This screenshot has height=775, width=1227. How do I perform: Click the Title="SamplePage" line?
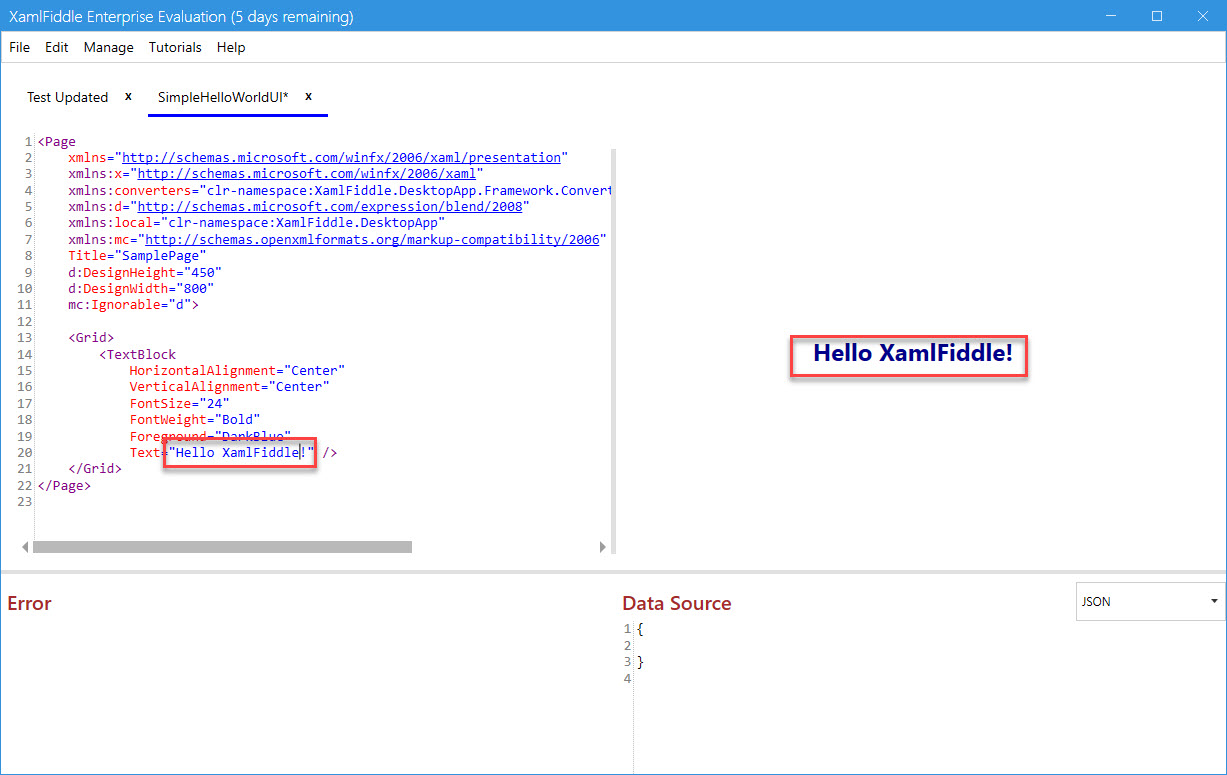point(137,256)
